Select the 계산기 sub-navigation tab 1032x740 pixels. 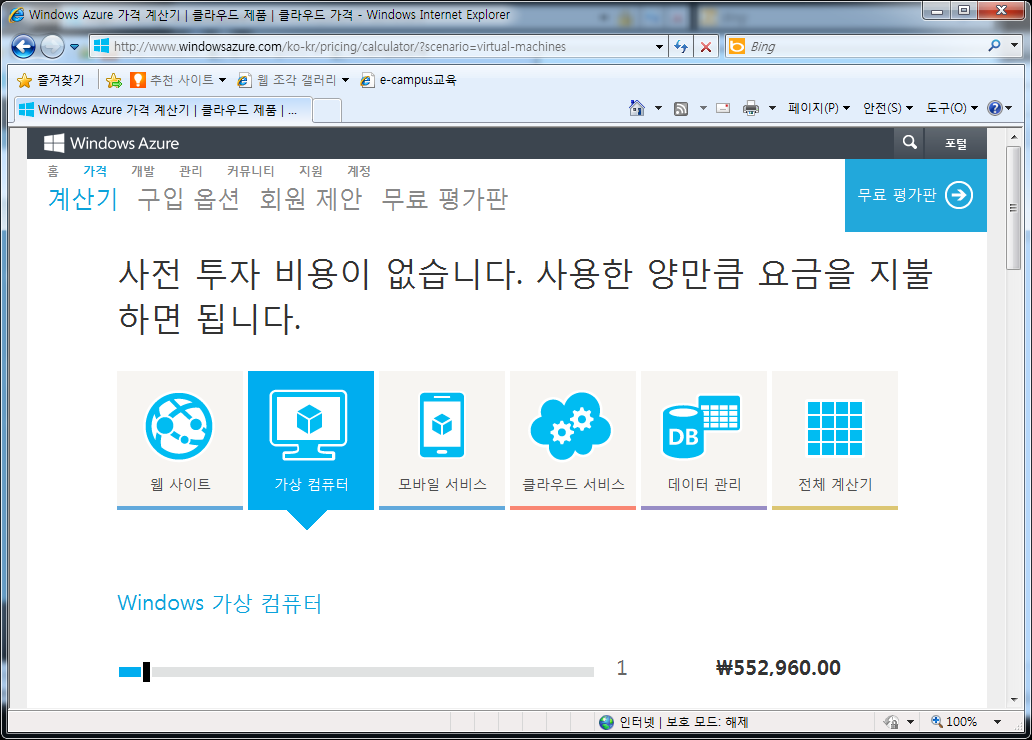point(83,198)
